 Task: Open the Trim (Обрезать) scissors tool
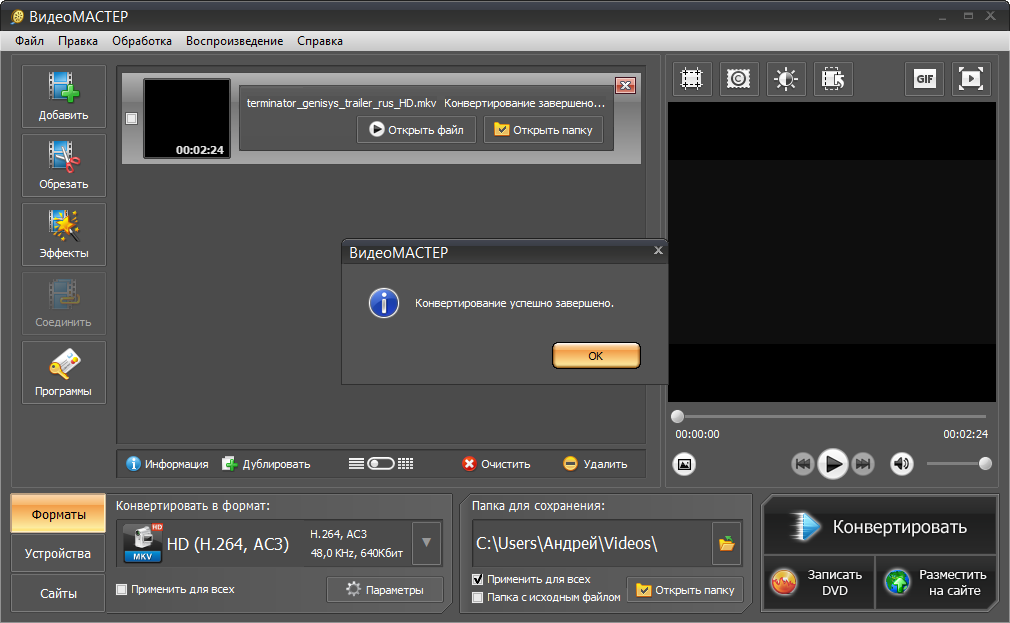pyautogui.click(x=64, y=166)
